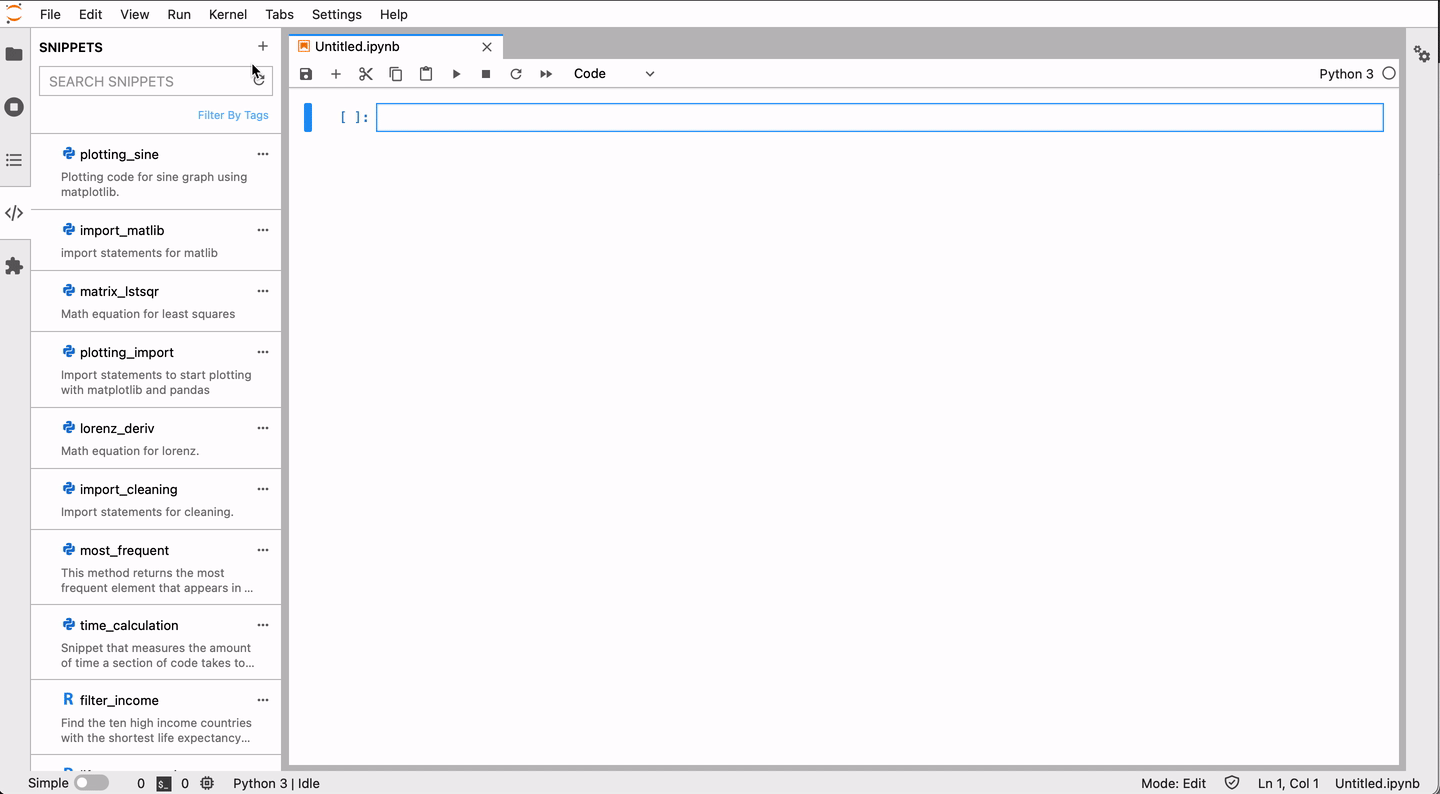Viewport: 1440px width, 794px height.
Task: Open the Code Snippets sidebar icon
Action: tap(14, 213)
